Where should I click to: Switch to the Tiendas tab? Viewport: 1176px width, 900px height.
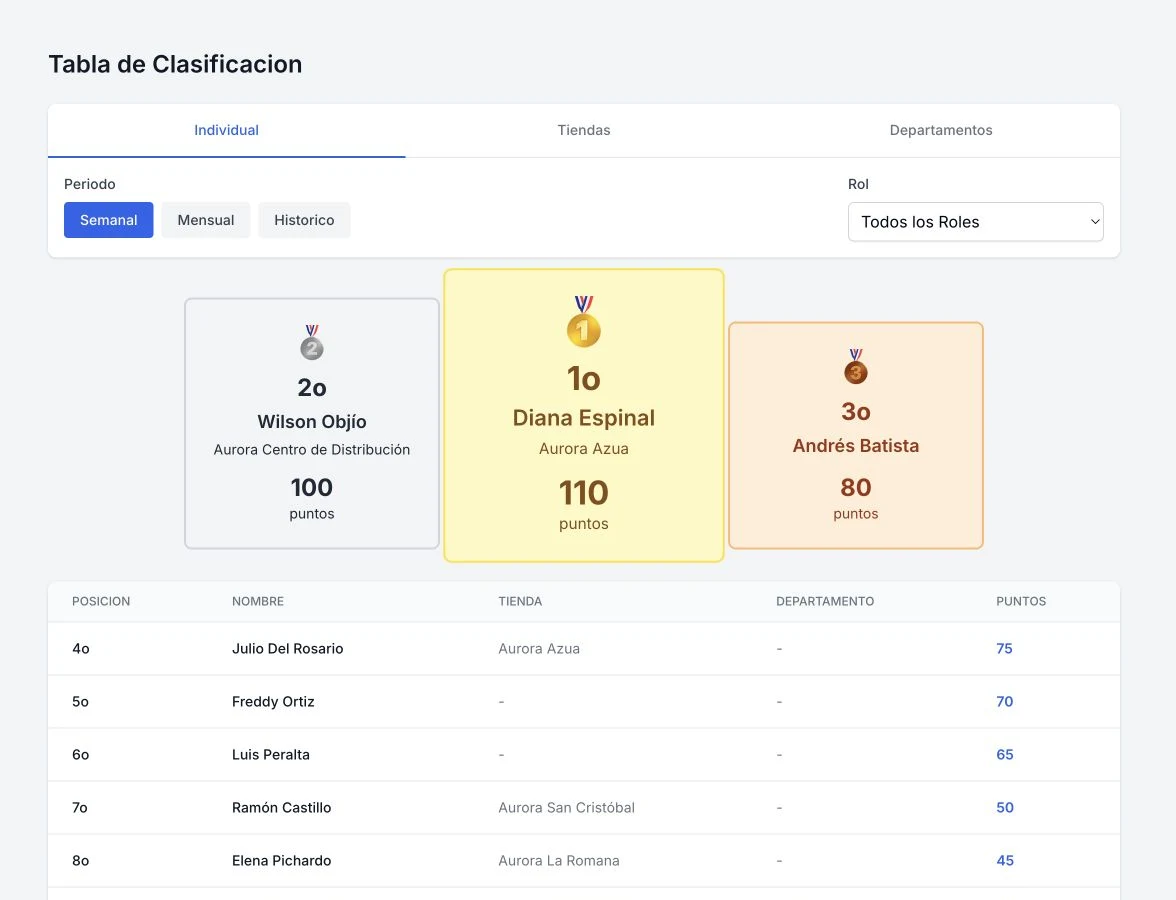tap(584, 130)
